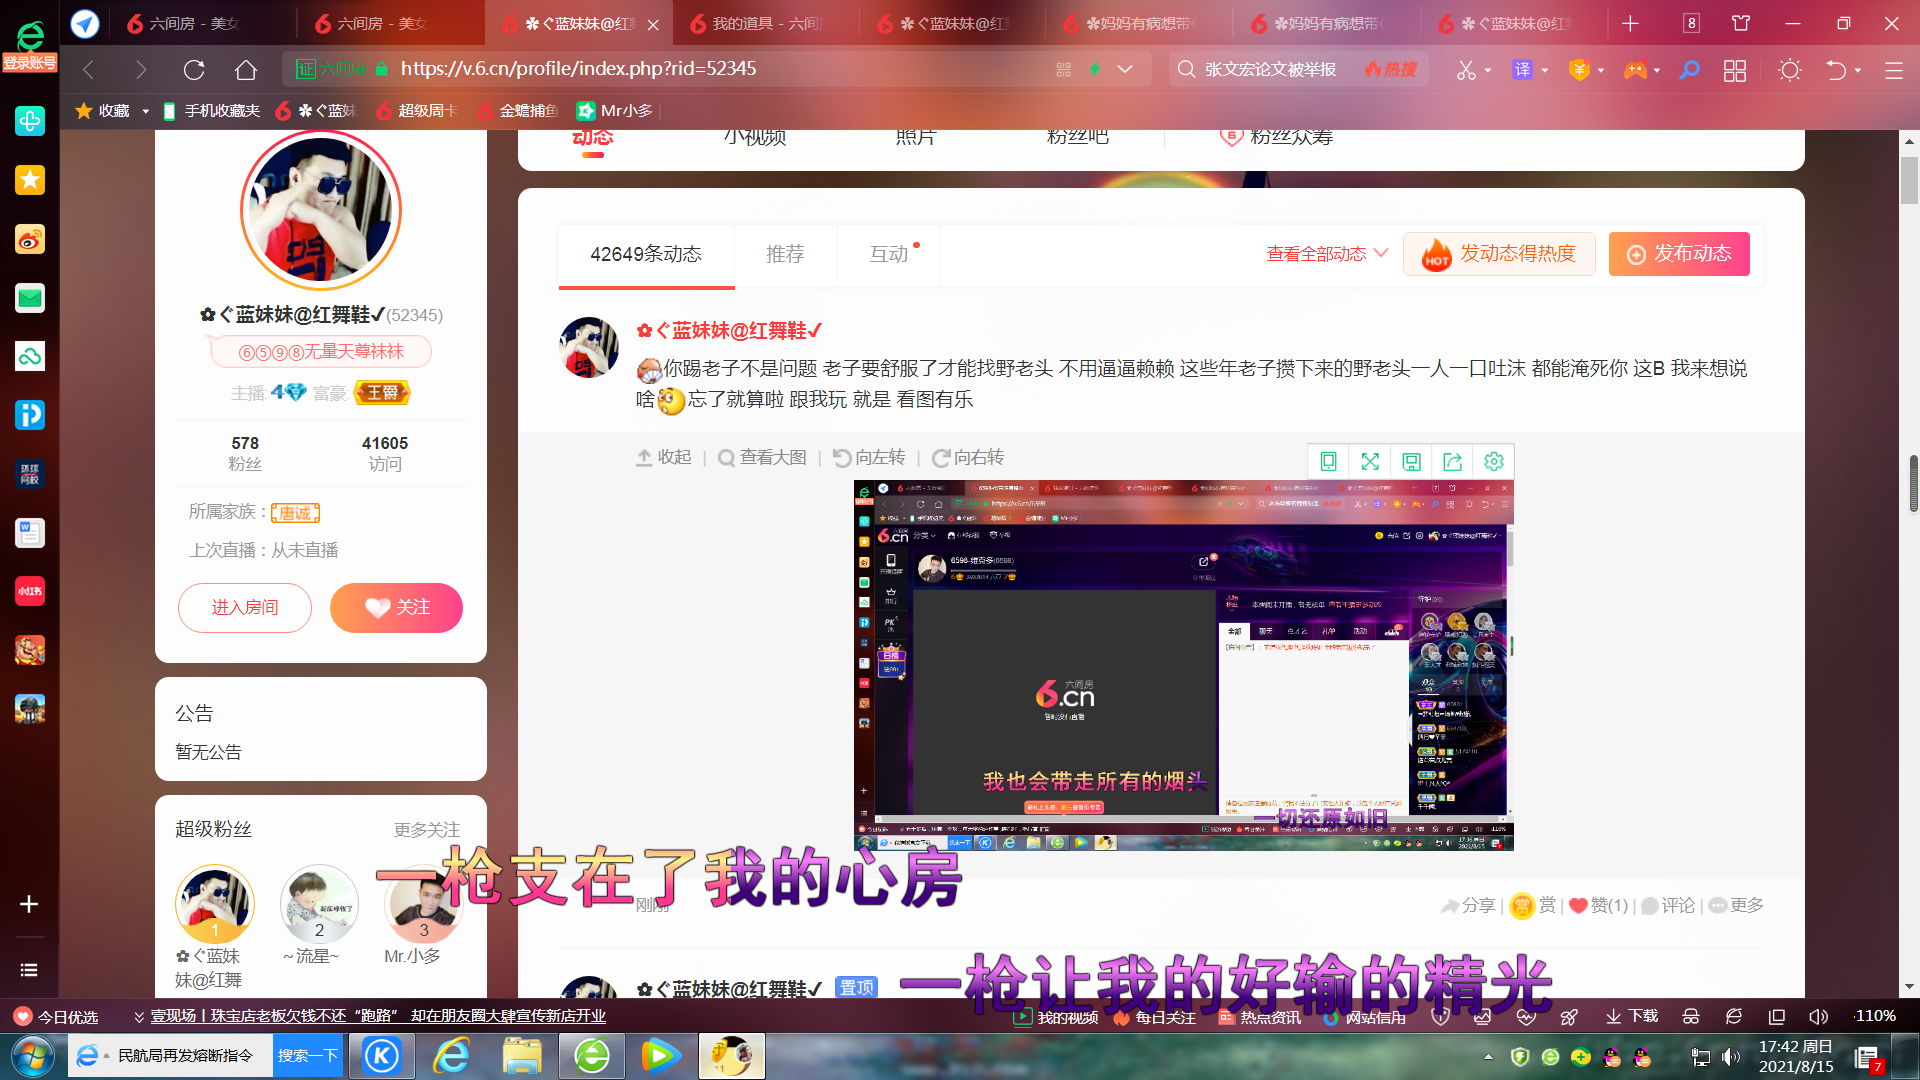Click the green lightning speed-mode icon

1095,69
